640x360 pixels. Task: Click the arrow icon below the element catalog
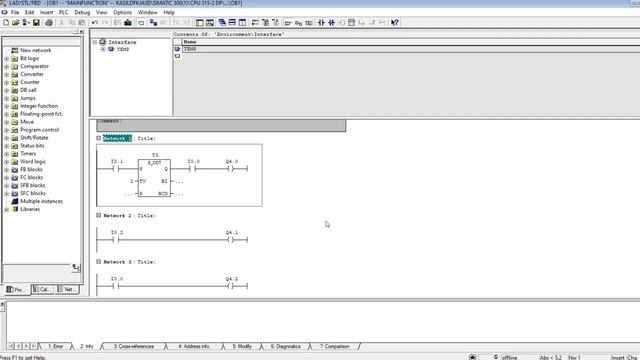(x=76, y=268)
